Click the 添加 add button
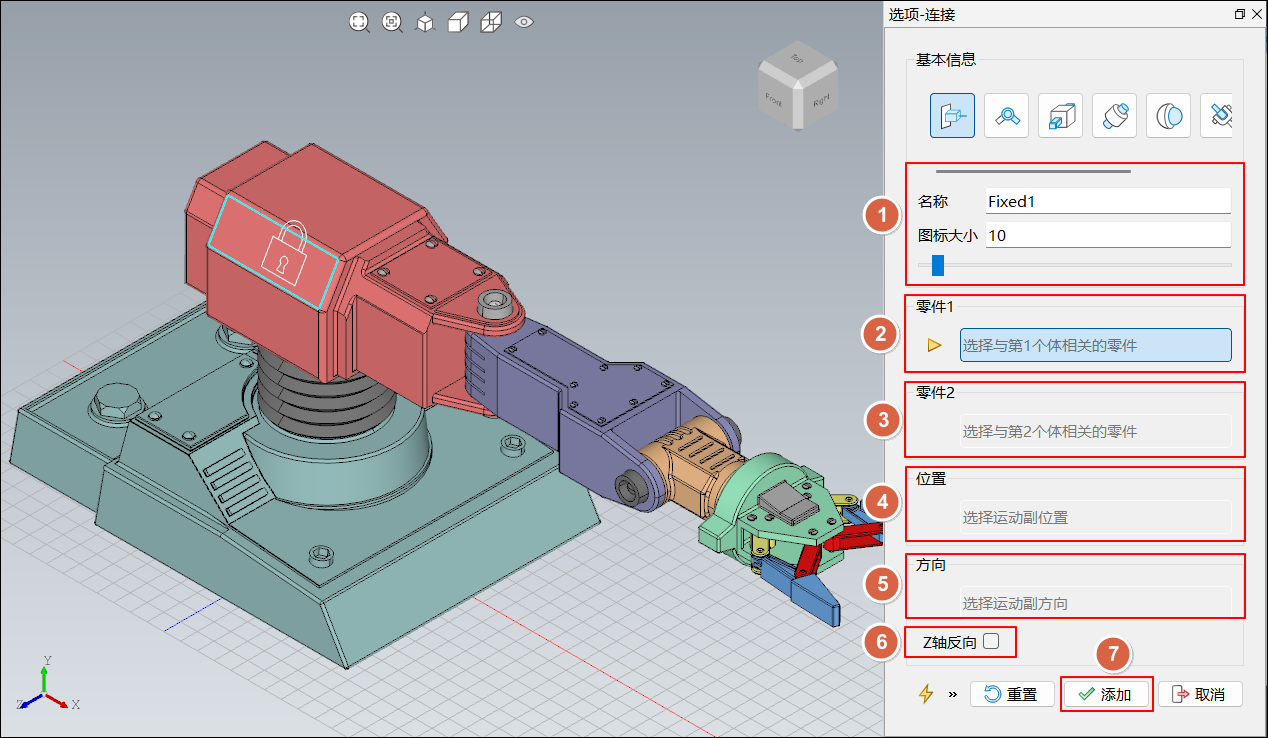This screenshot has height=738, width=1268. pos(1106,694)
